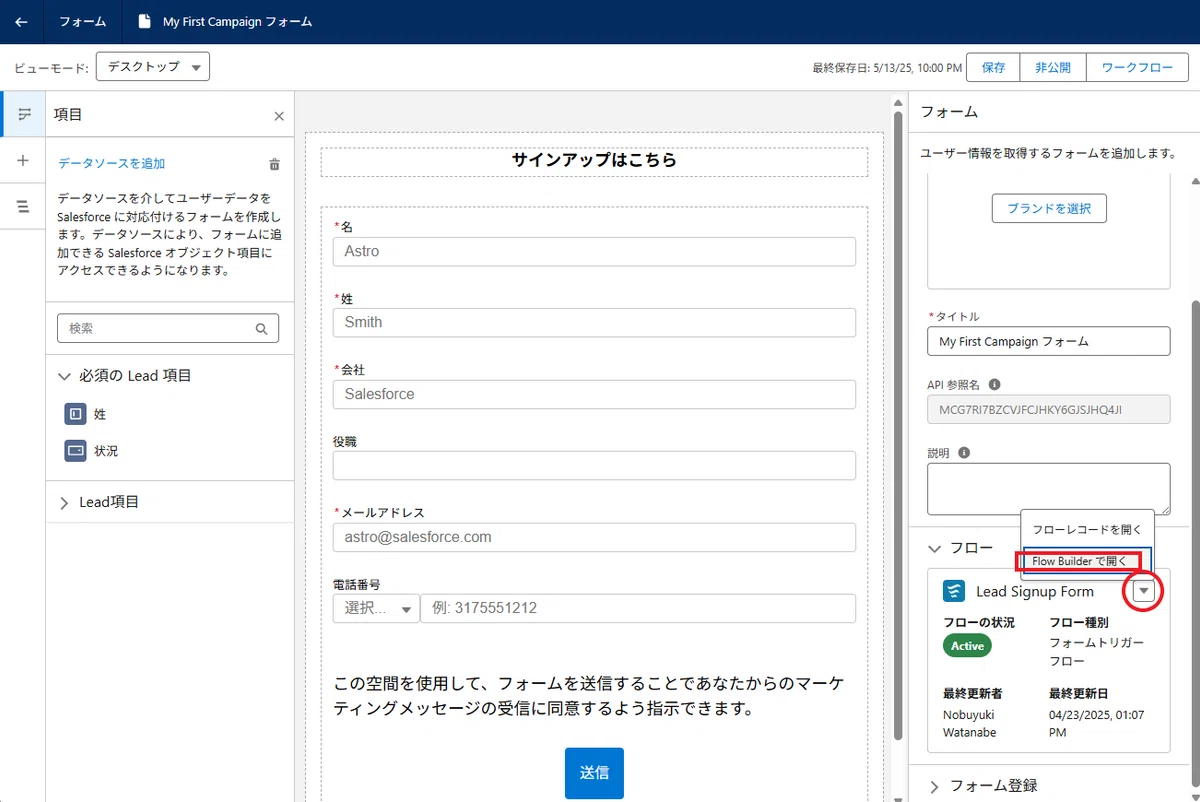Open the layers list sidebar icon
The height and width of the screenshot is (802, 1200).
tap(24, 206)
